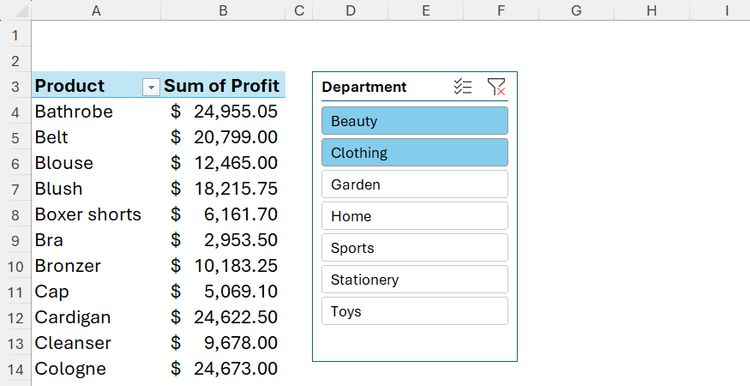Select row 13 header
This screenshot has height=386, width=750.
tap(15, 344)
